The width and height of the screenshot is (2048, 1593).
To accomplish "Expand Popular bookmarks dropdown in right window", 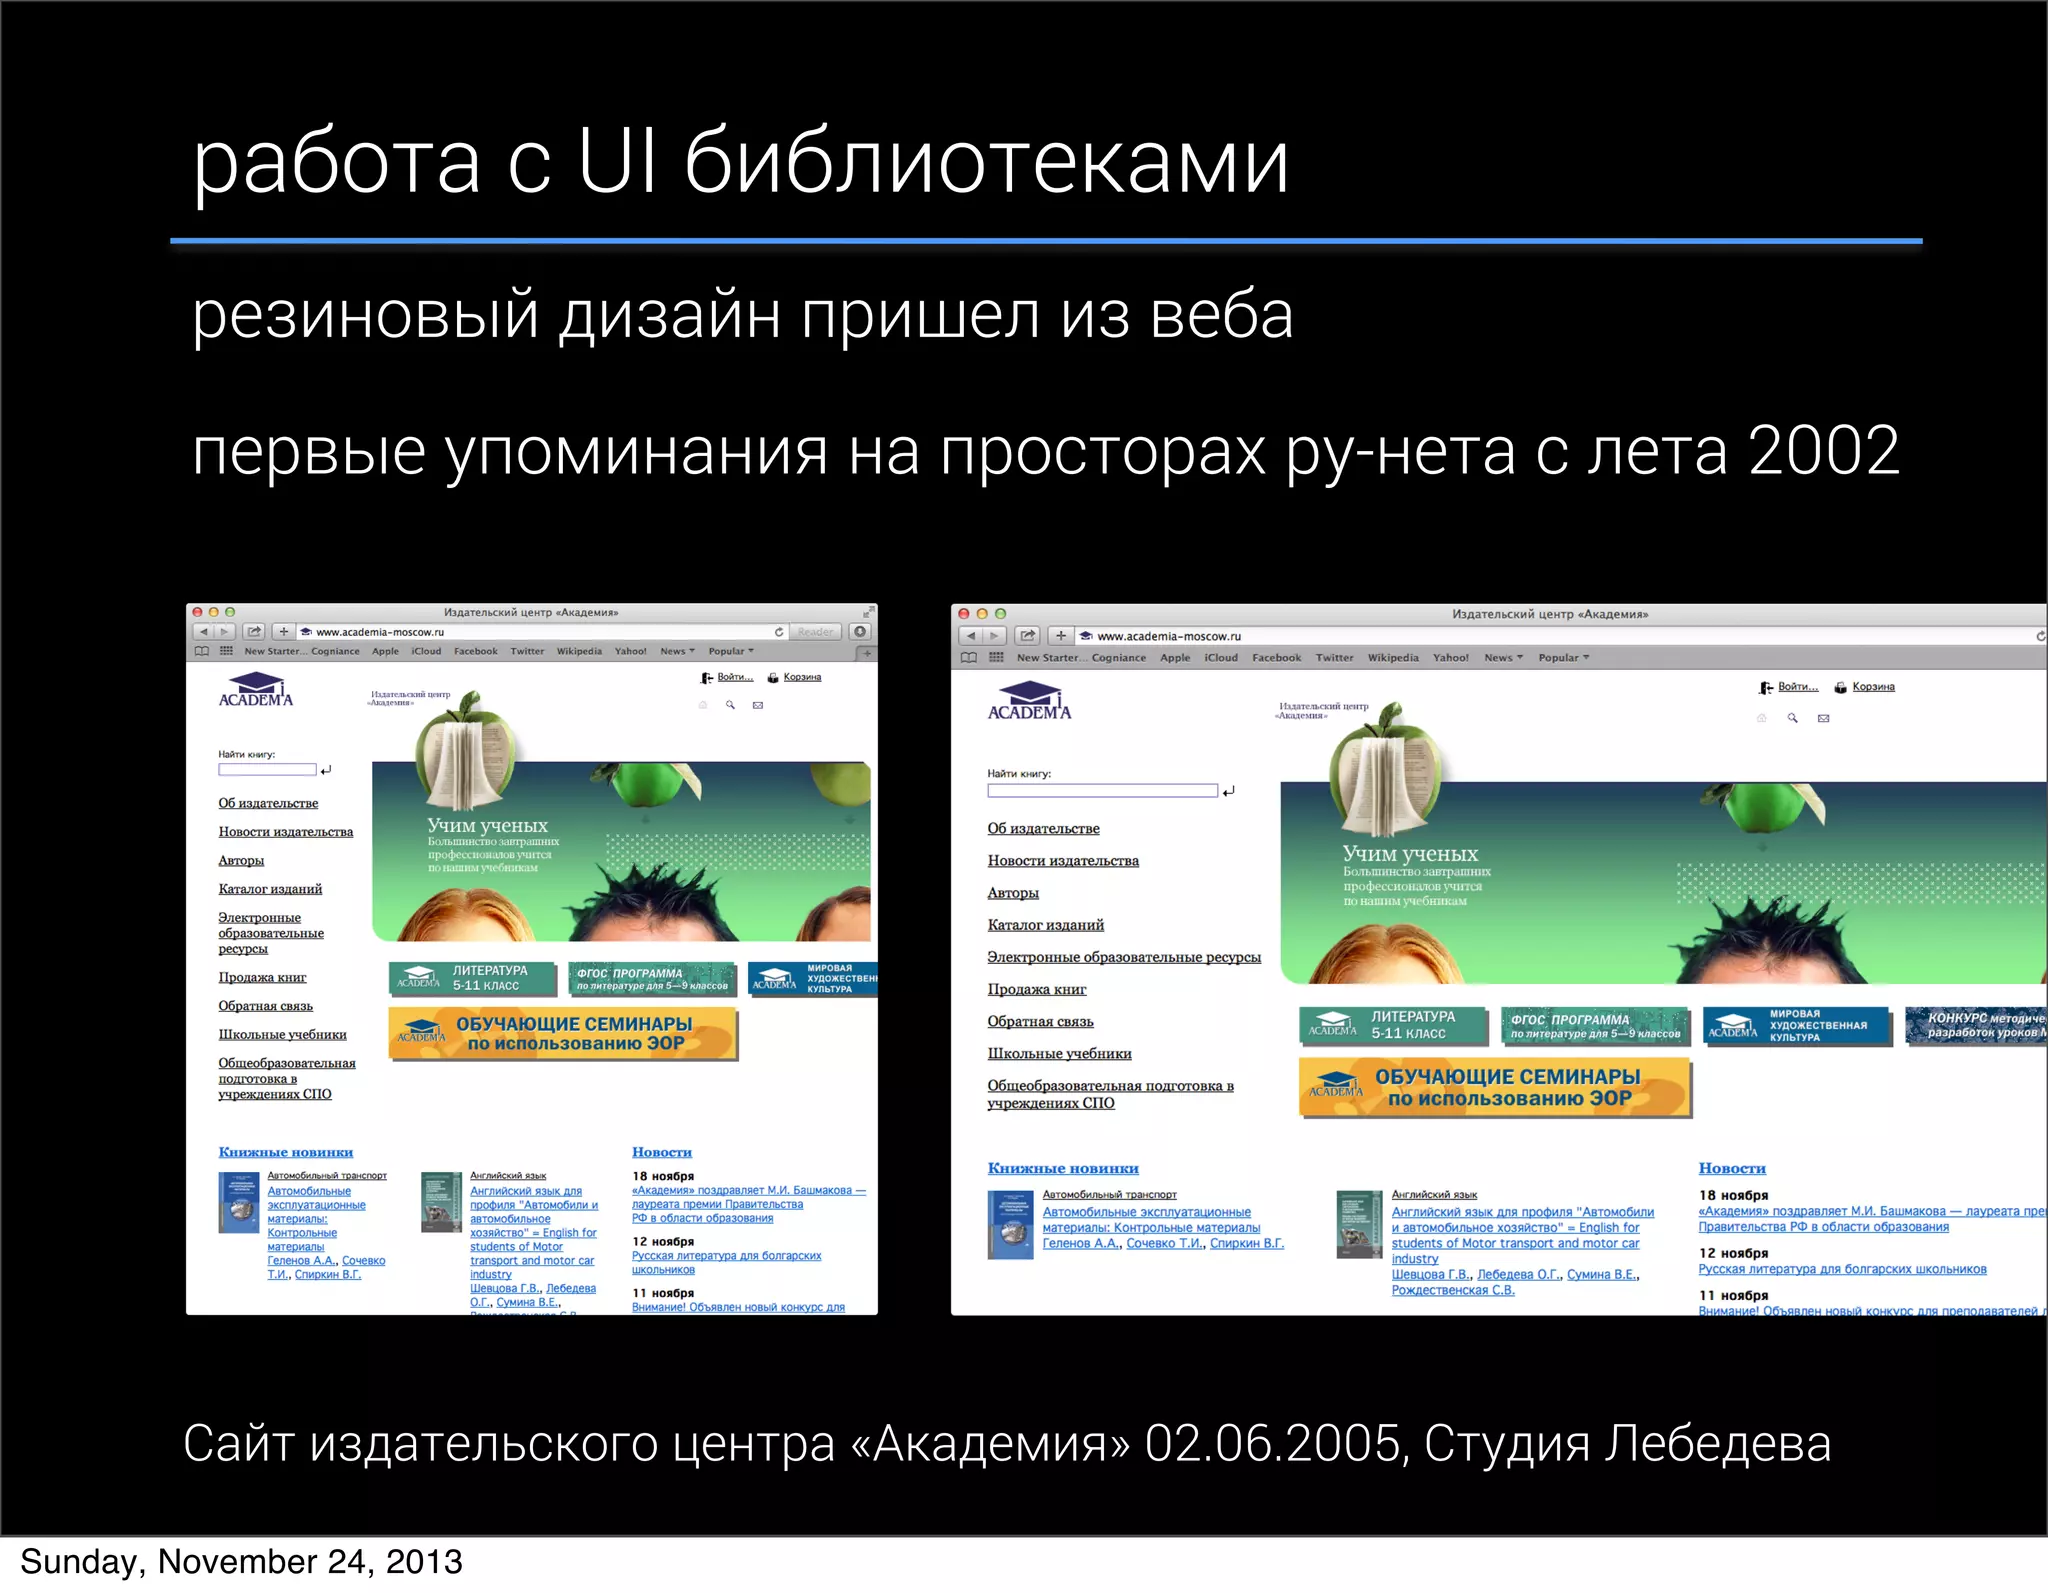I will pos(1564,658).
